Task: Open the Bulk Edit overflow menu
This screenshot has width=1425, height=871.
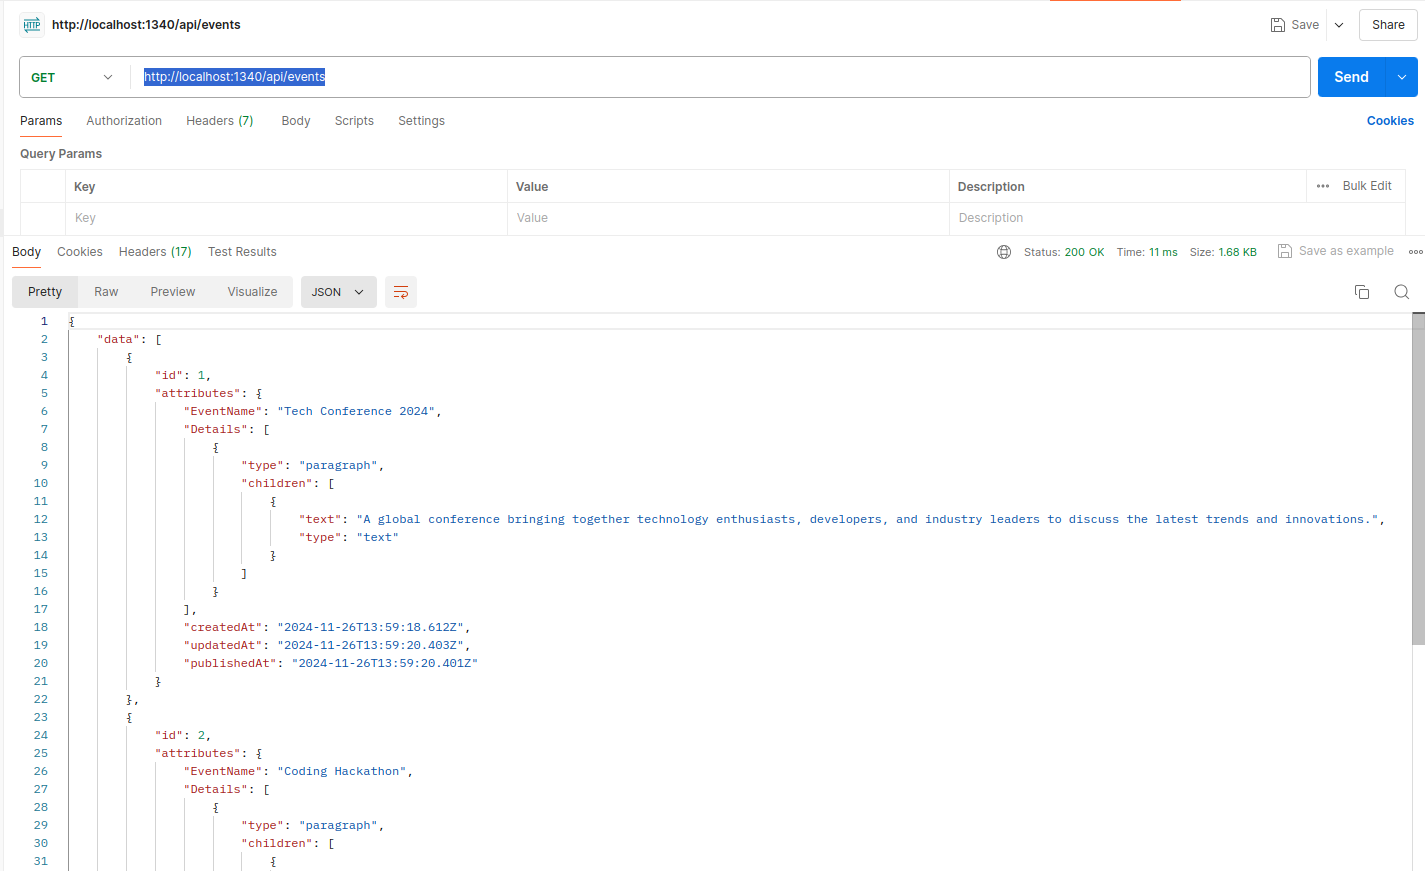Action: (1322, 186)
